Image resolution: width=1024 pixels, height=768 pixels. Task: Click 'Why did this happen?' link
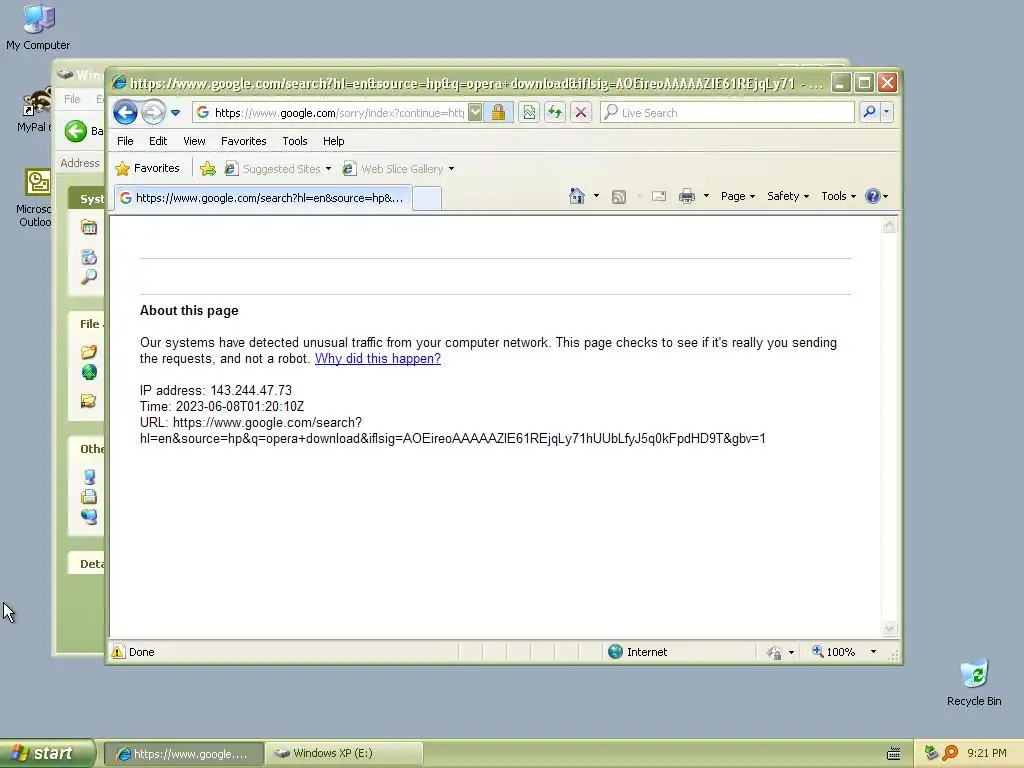(x=377, y=359)
